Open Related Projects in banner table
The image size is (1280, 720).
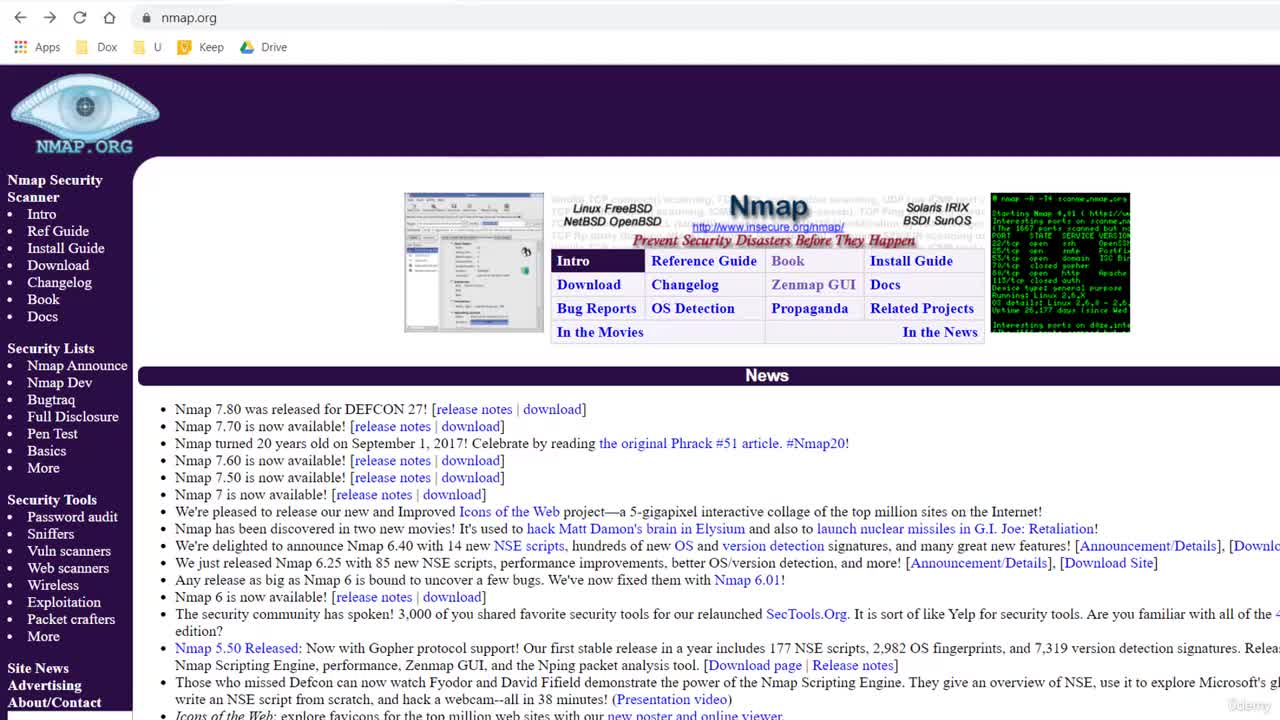click(x=922, y=309)
